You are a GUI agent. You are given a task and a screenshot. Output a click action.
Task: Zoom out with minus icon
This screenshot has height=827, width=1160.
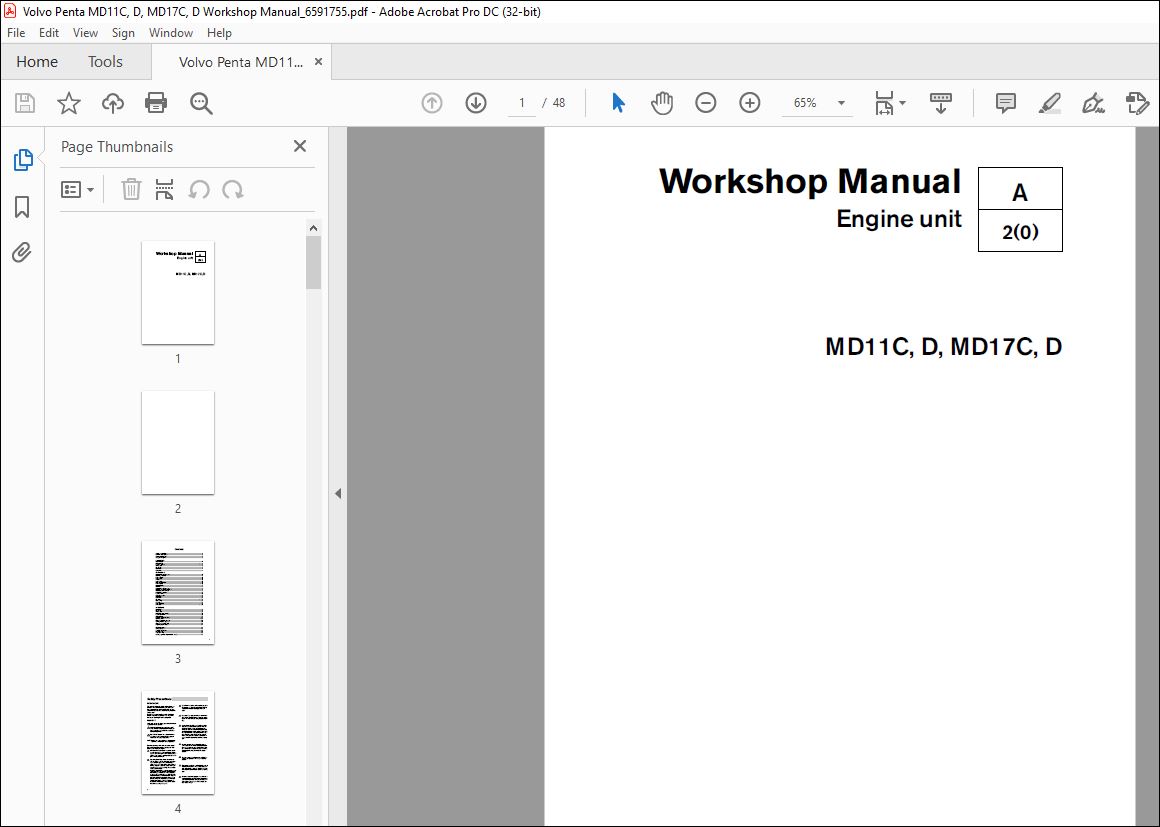(706, 103)
